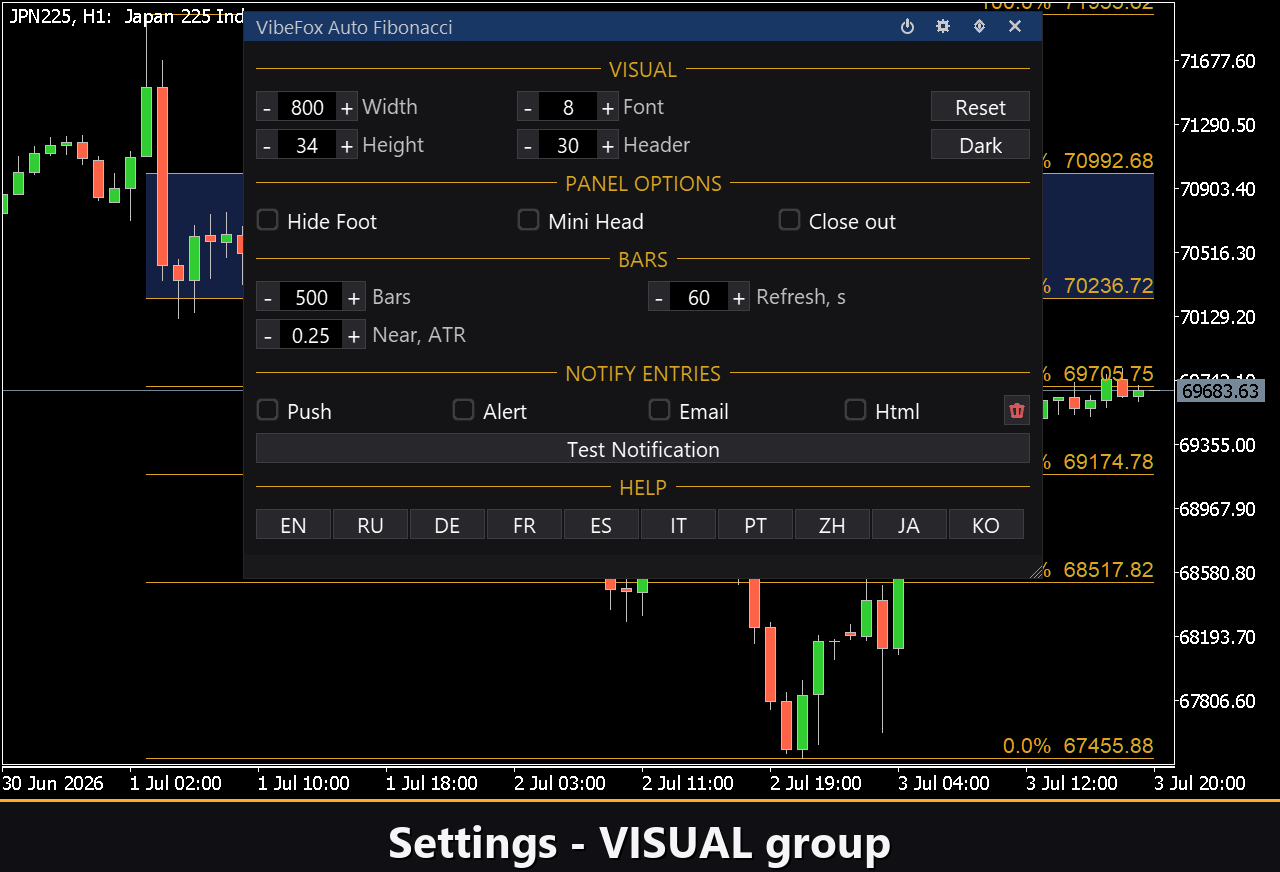The image size is (1280, 872).
Task: Click the resize grip at the panel corner
Action: 1036,571
